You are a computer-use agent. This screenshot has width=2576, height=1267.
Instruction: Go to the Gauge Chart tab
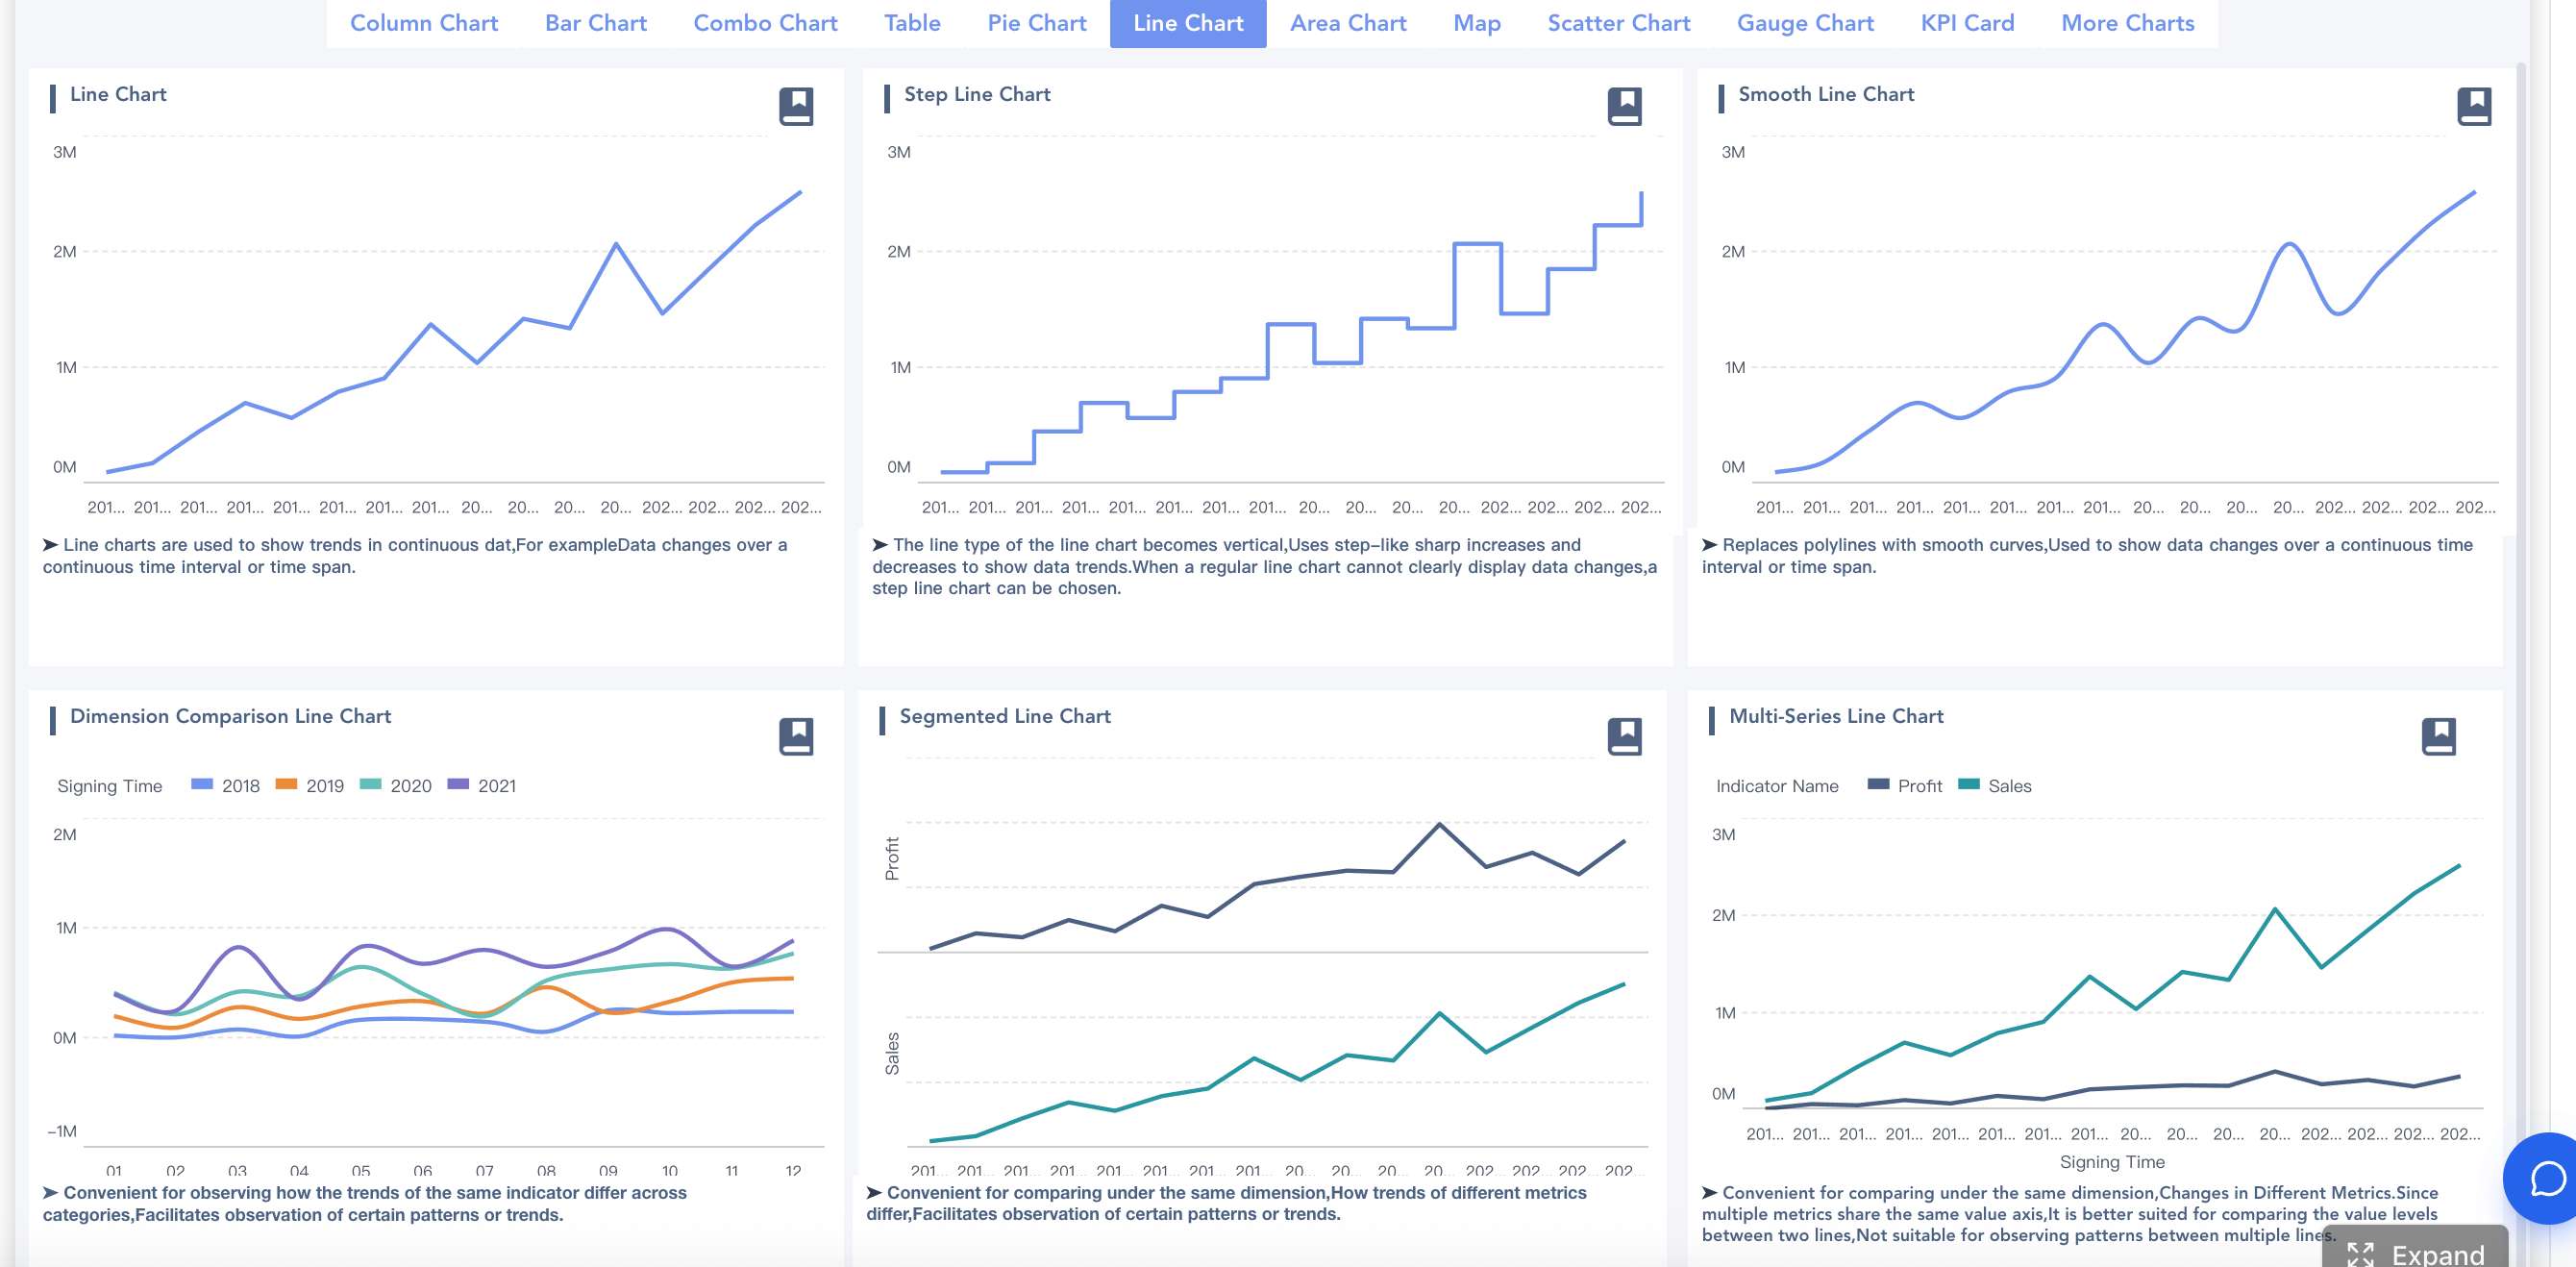1805,23
